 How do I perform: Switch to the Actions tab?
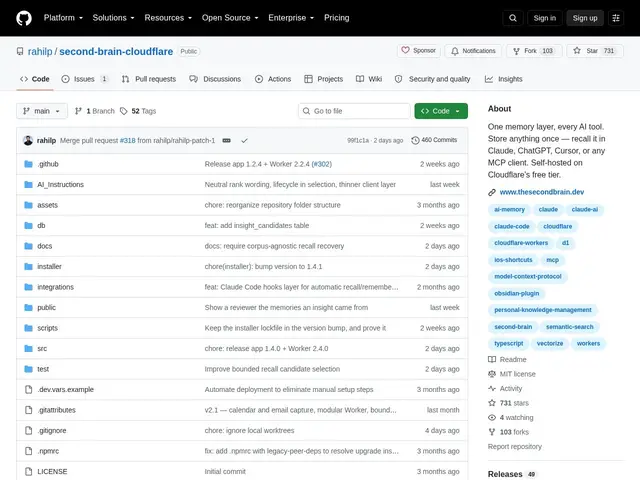273,79
